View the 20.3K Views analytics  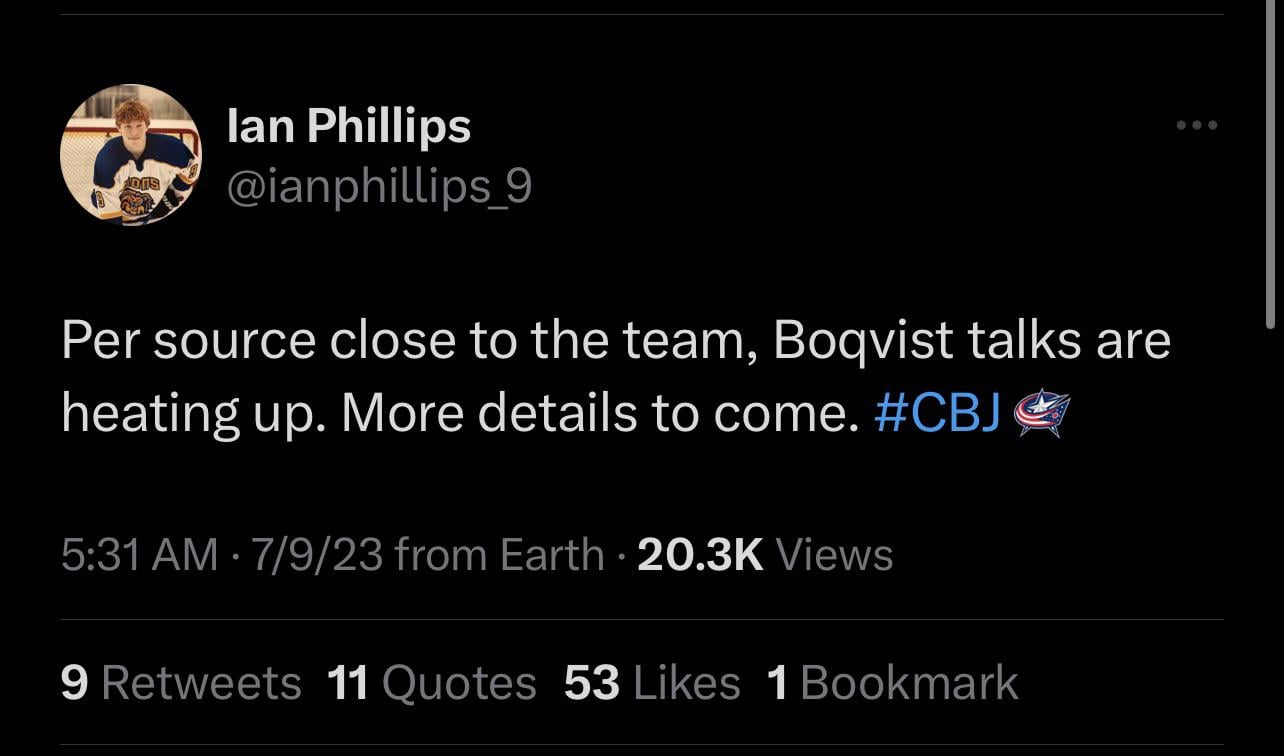pos(765,554)
